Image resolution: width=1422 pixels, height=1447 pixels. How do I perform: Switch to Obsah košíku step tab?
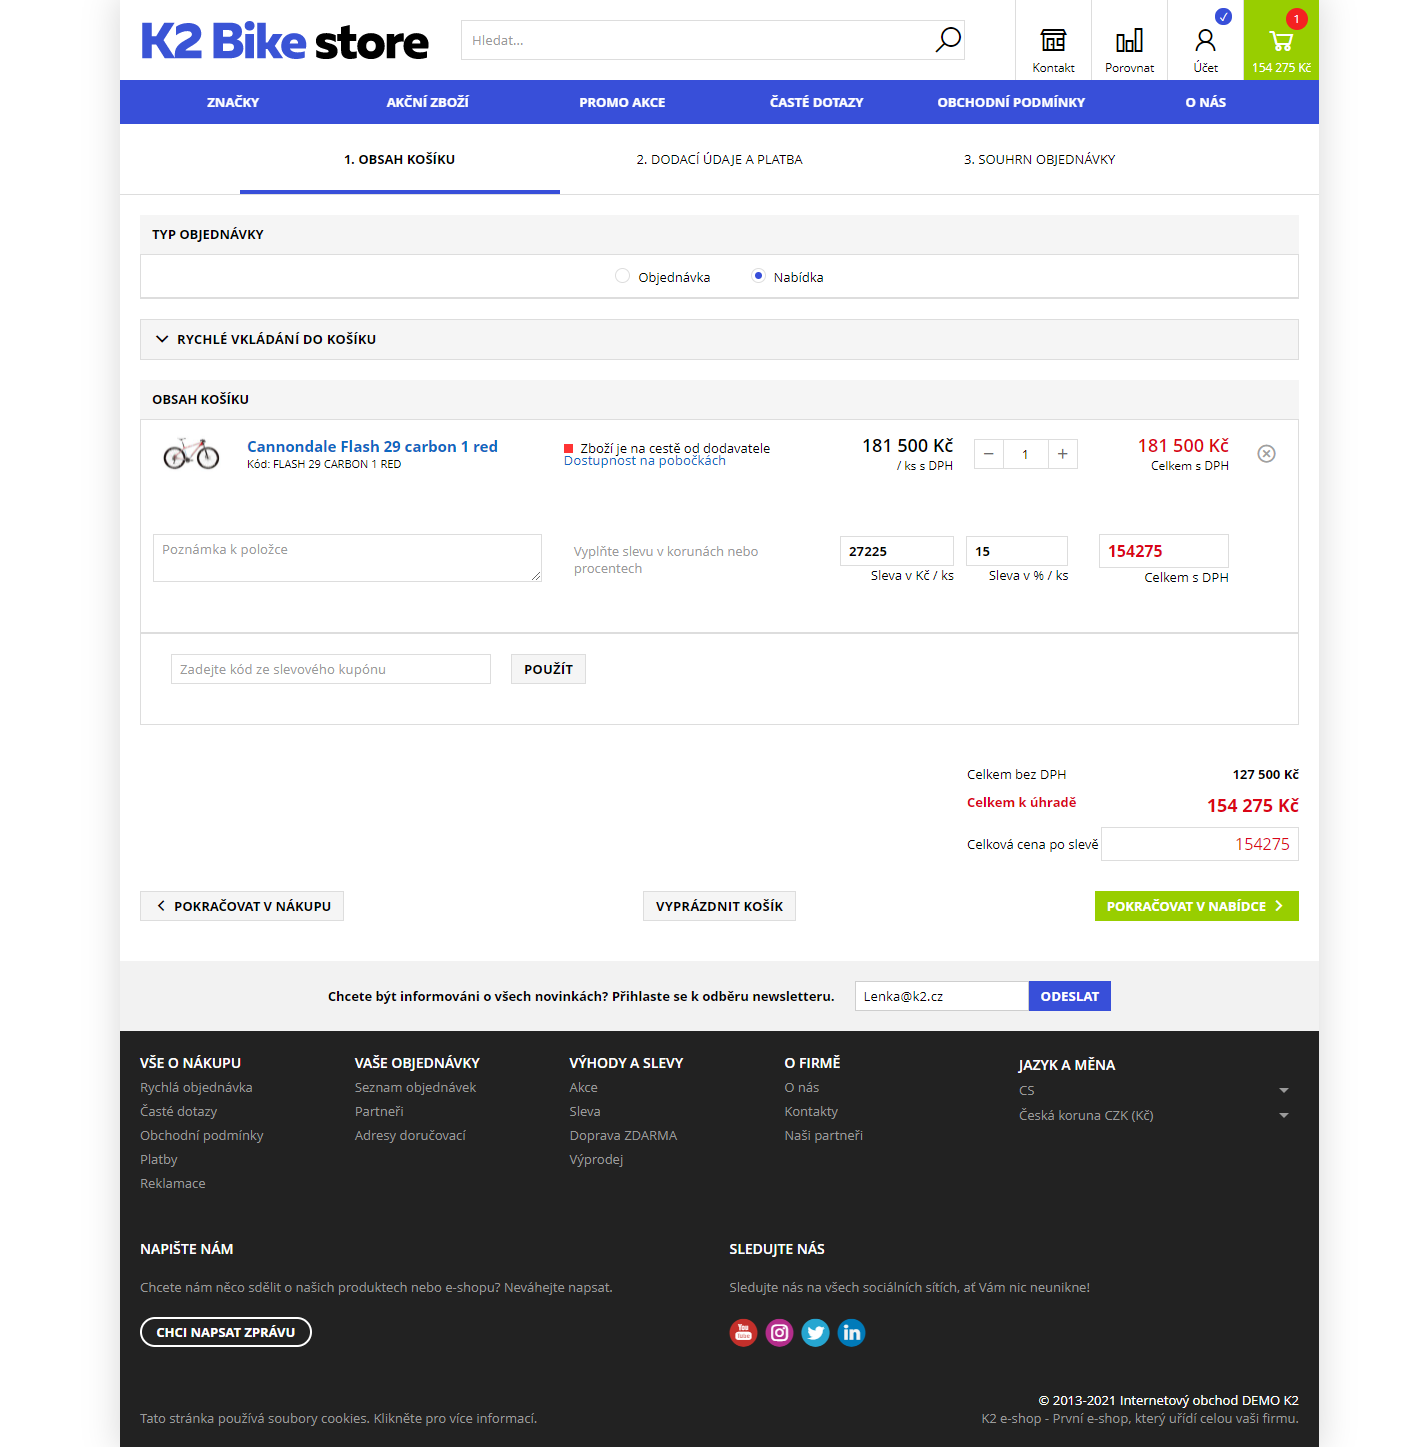400,159
